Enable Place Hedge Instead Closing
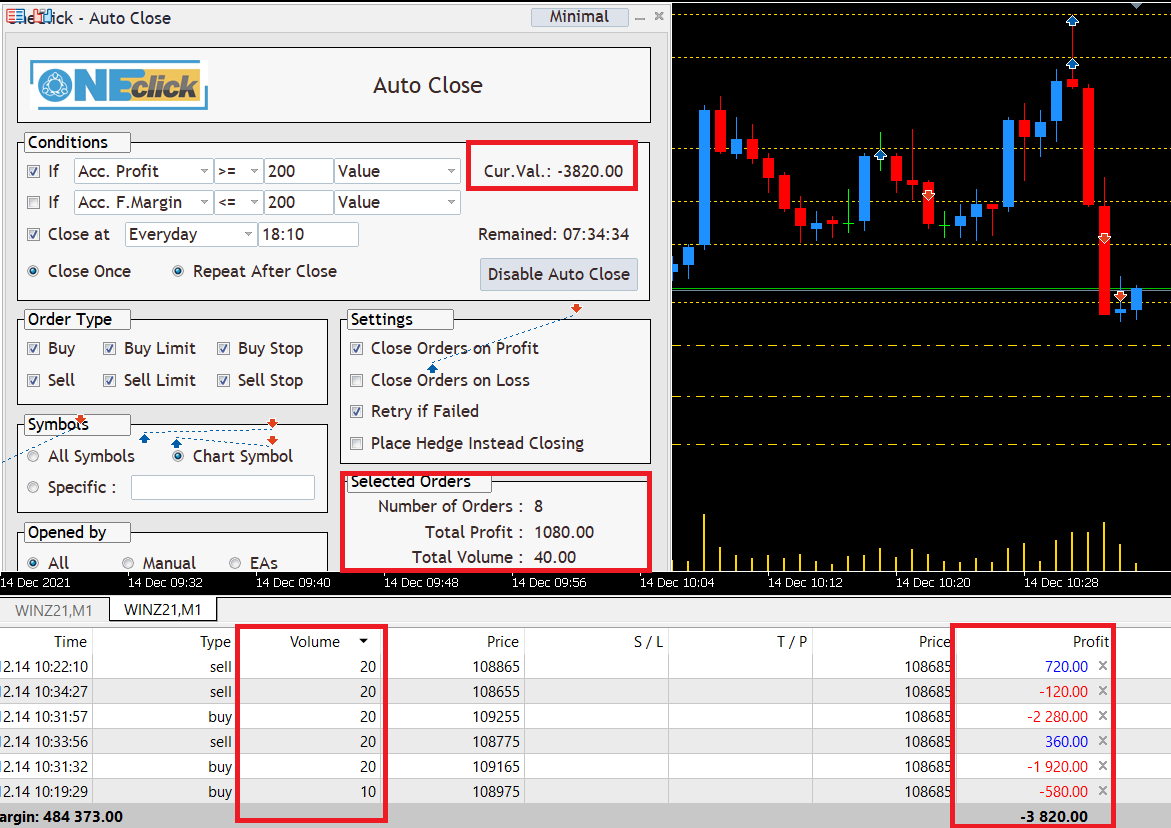The height and width of the screenshot is (828, 1171). [357, 443]
